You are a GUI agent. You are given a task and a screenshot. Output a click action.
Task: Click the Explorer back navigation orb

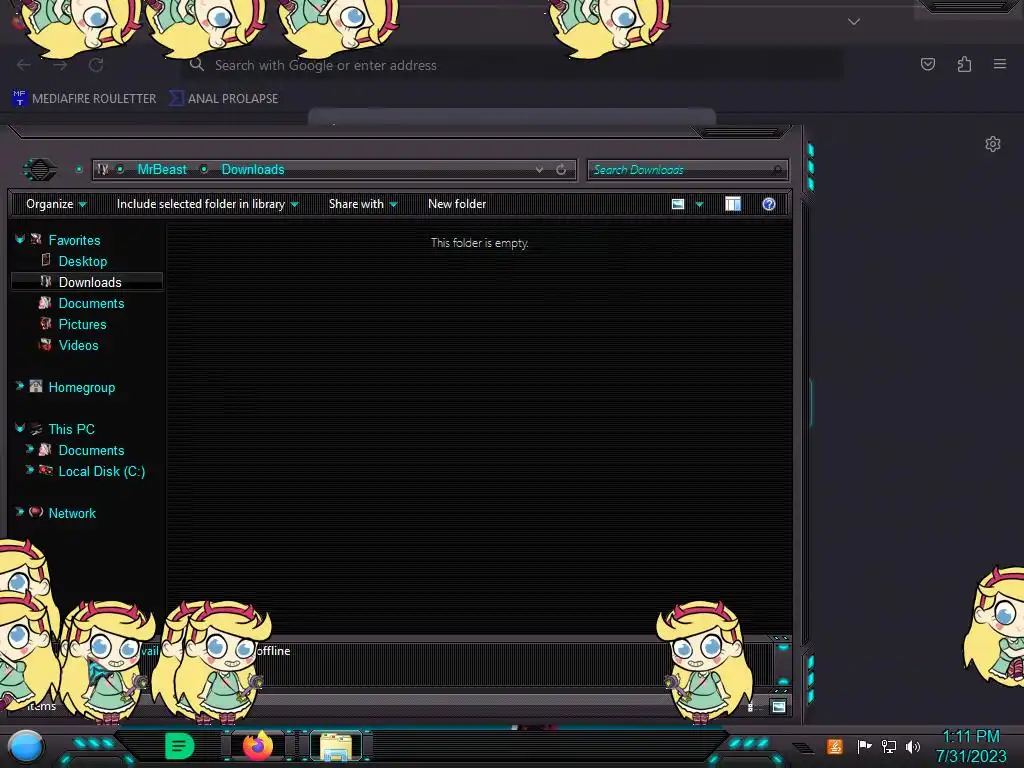pos(40,170)
